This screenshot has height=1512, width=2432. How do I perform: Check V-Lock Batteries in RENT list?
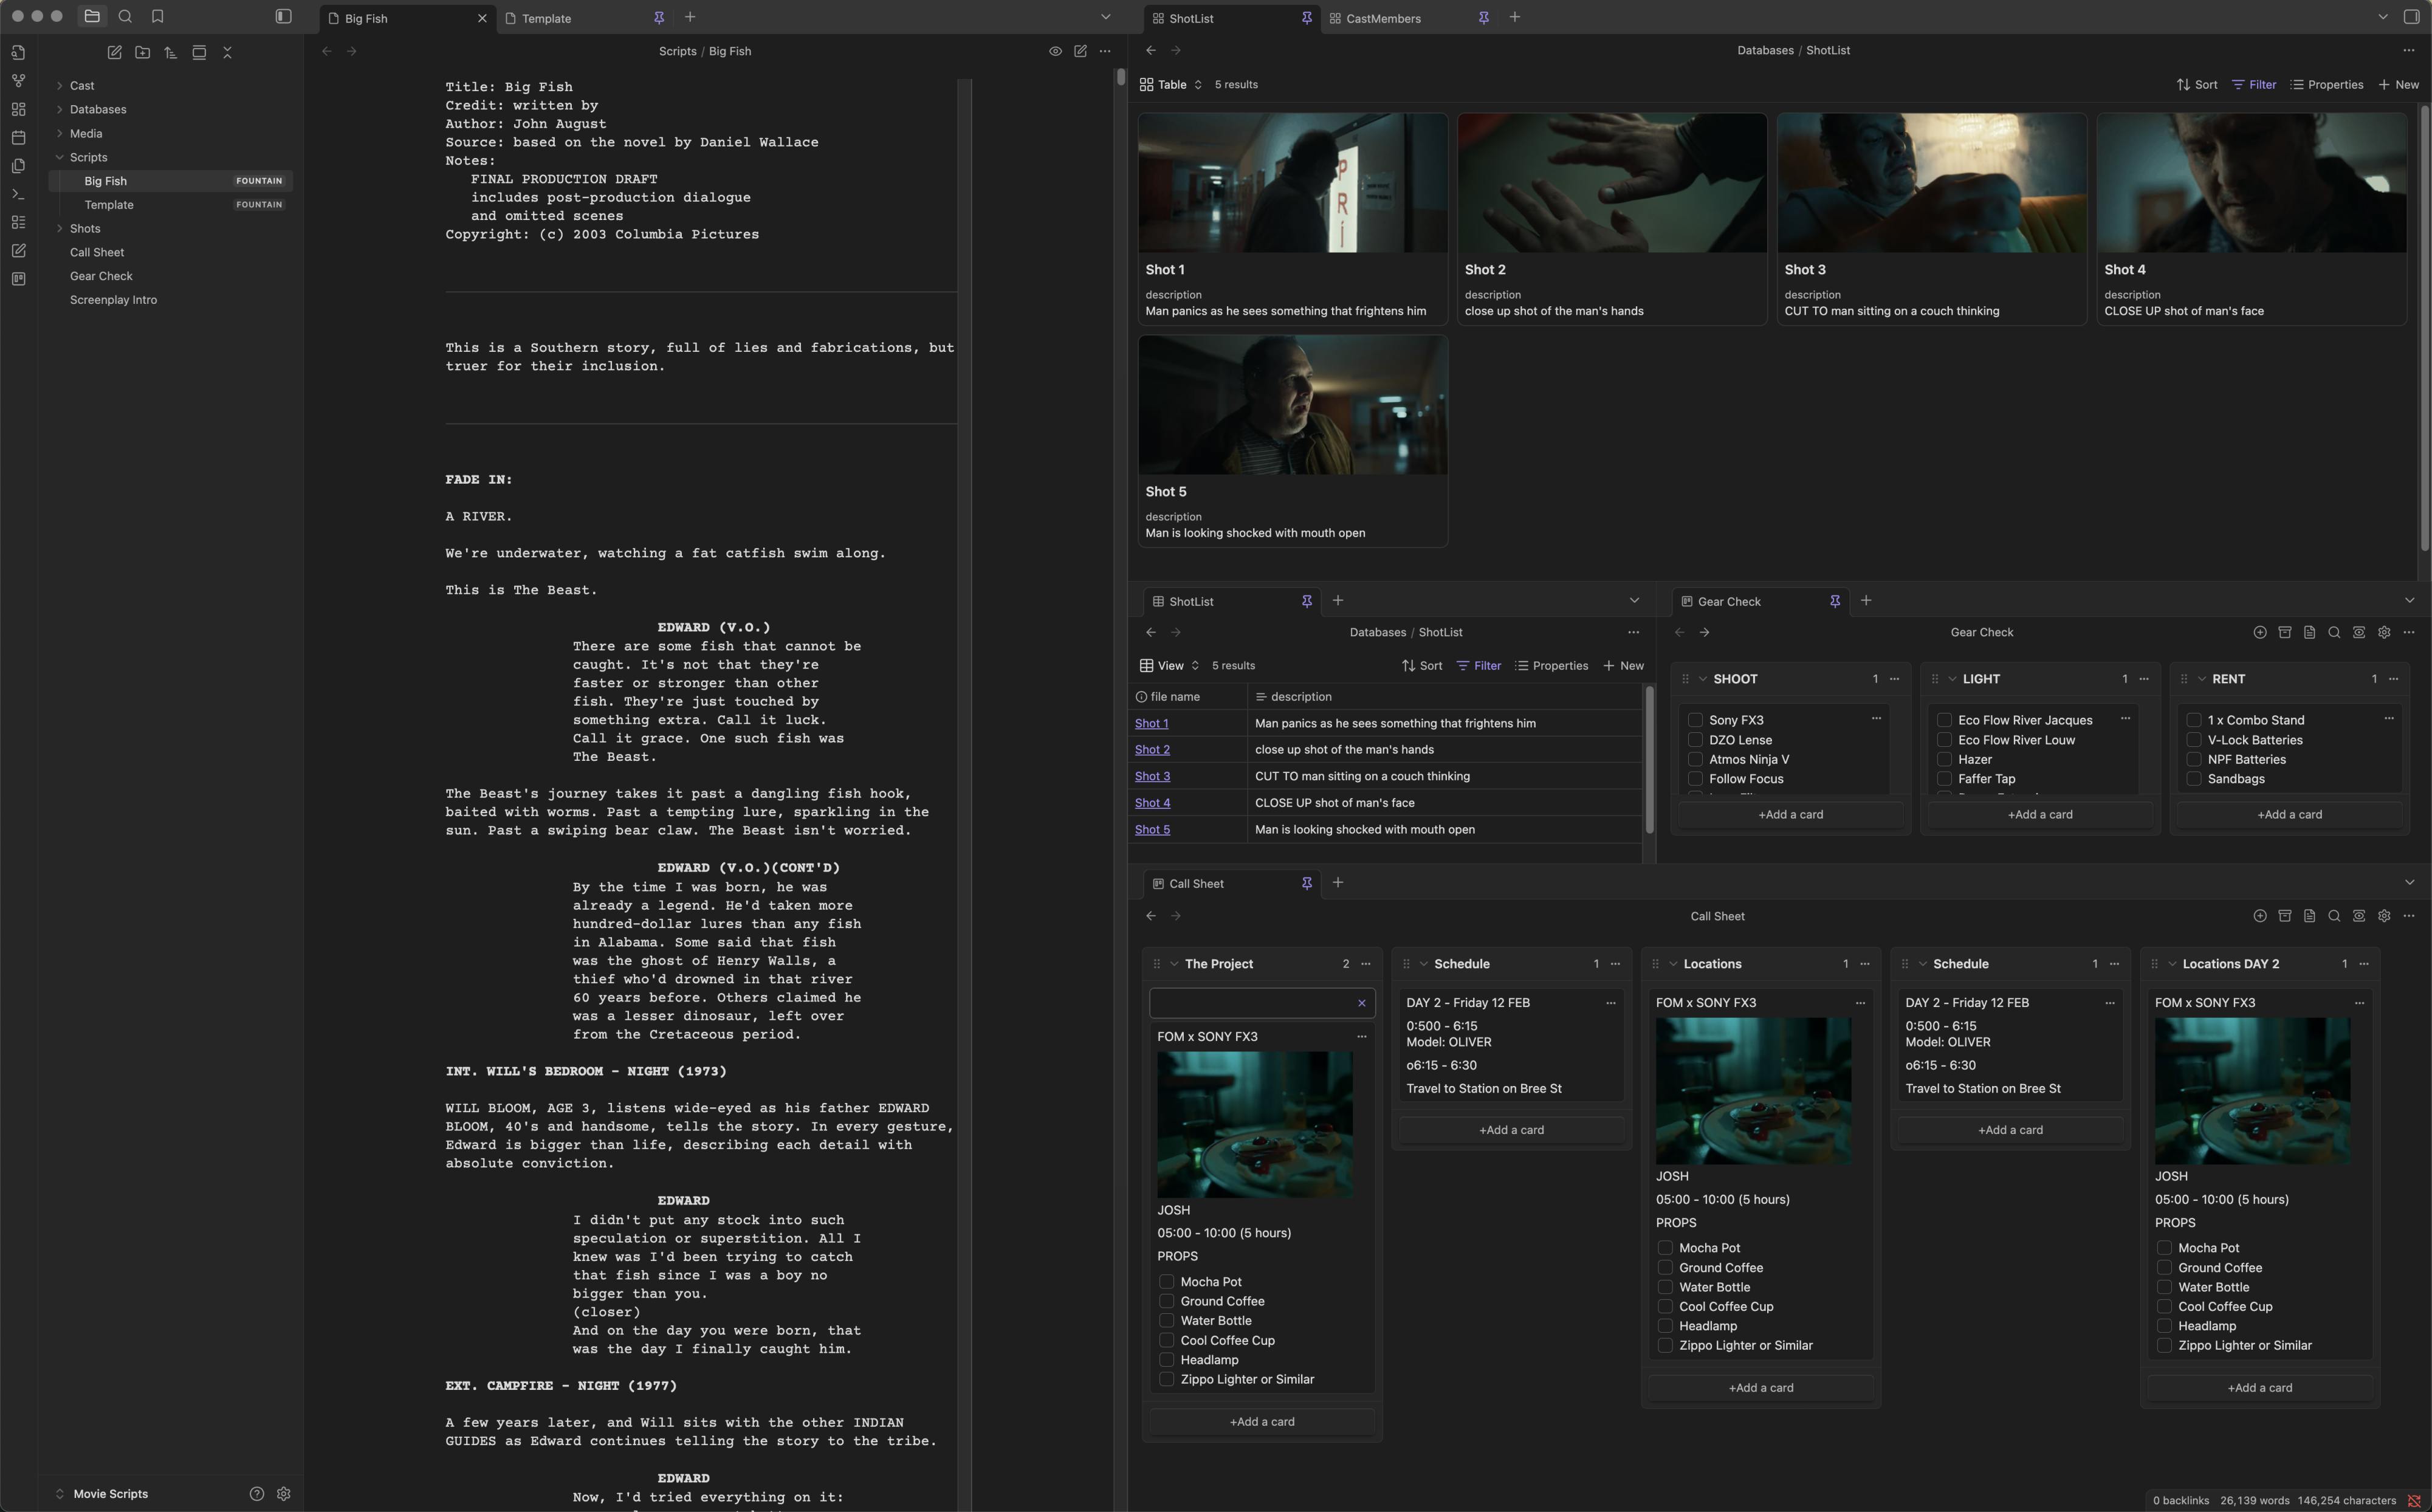[x=2193, y=740]
